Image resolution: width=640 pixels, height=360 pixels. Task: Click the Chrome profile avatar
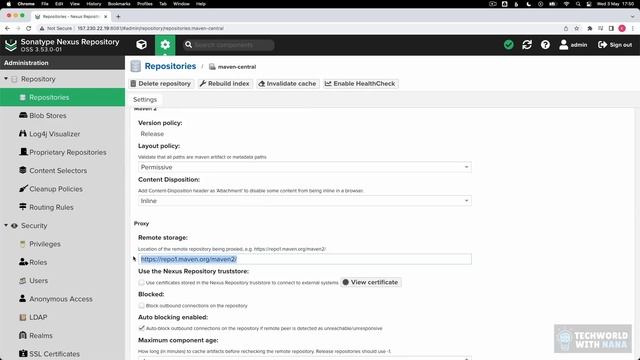tap(622, 28)
